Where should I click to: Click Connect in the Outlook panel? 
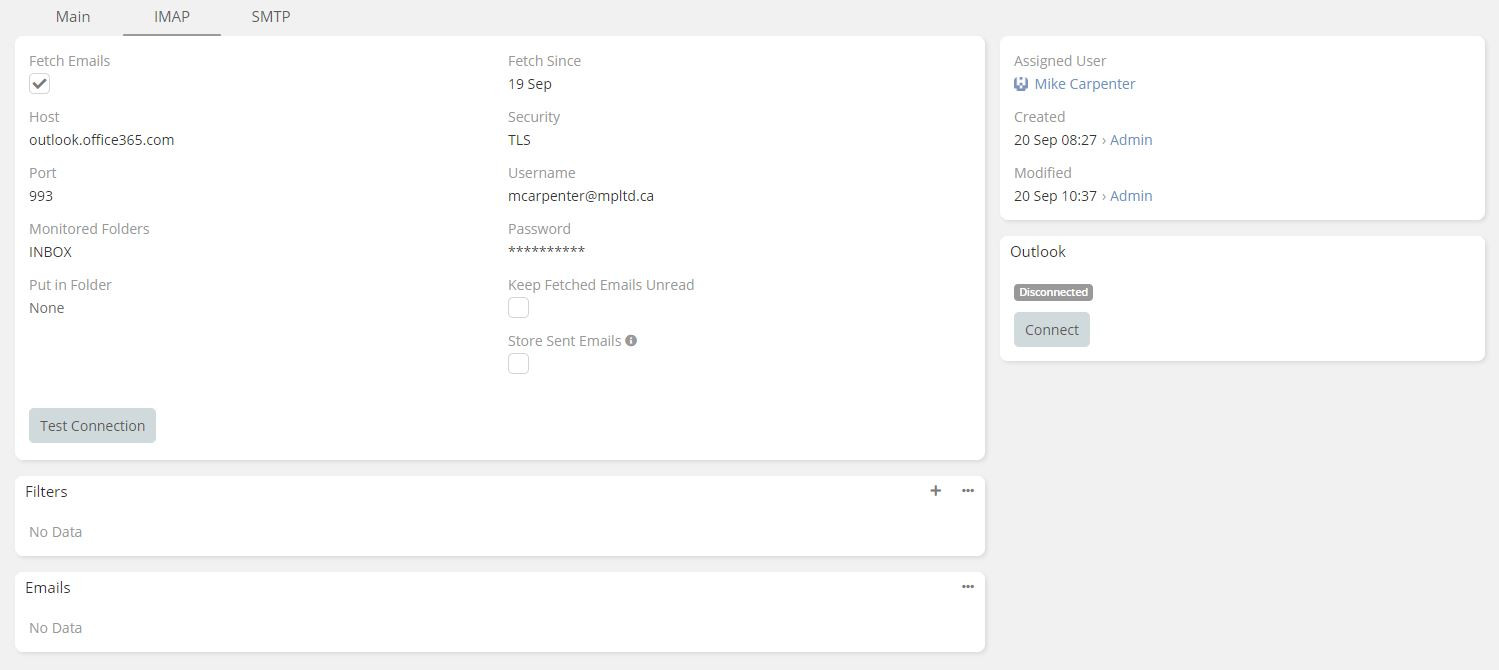[x=1051, y=330]
